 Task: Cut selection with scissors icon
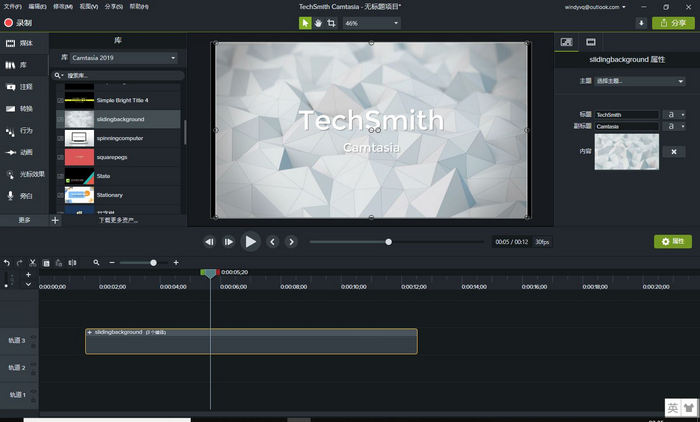33,263
